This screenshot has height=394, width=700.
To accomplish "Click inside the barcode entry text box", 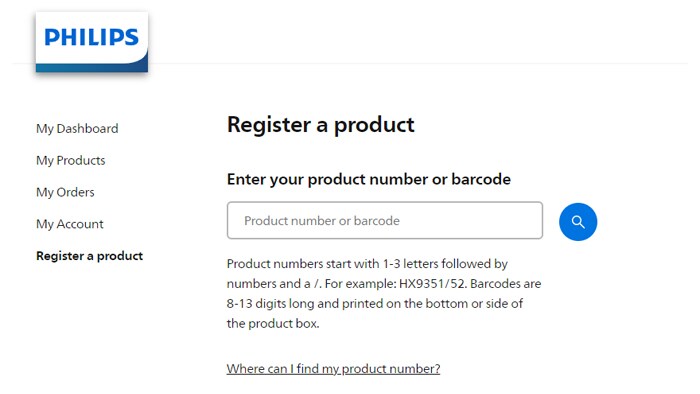I will coord(385,220).
